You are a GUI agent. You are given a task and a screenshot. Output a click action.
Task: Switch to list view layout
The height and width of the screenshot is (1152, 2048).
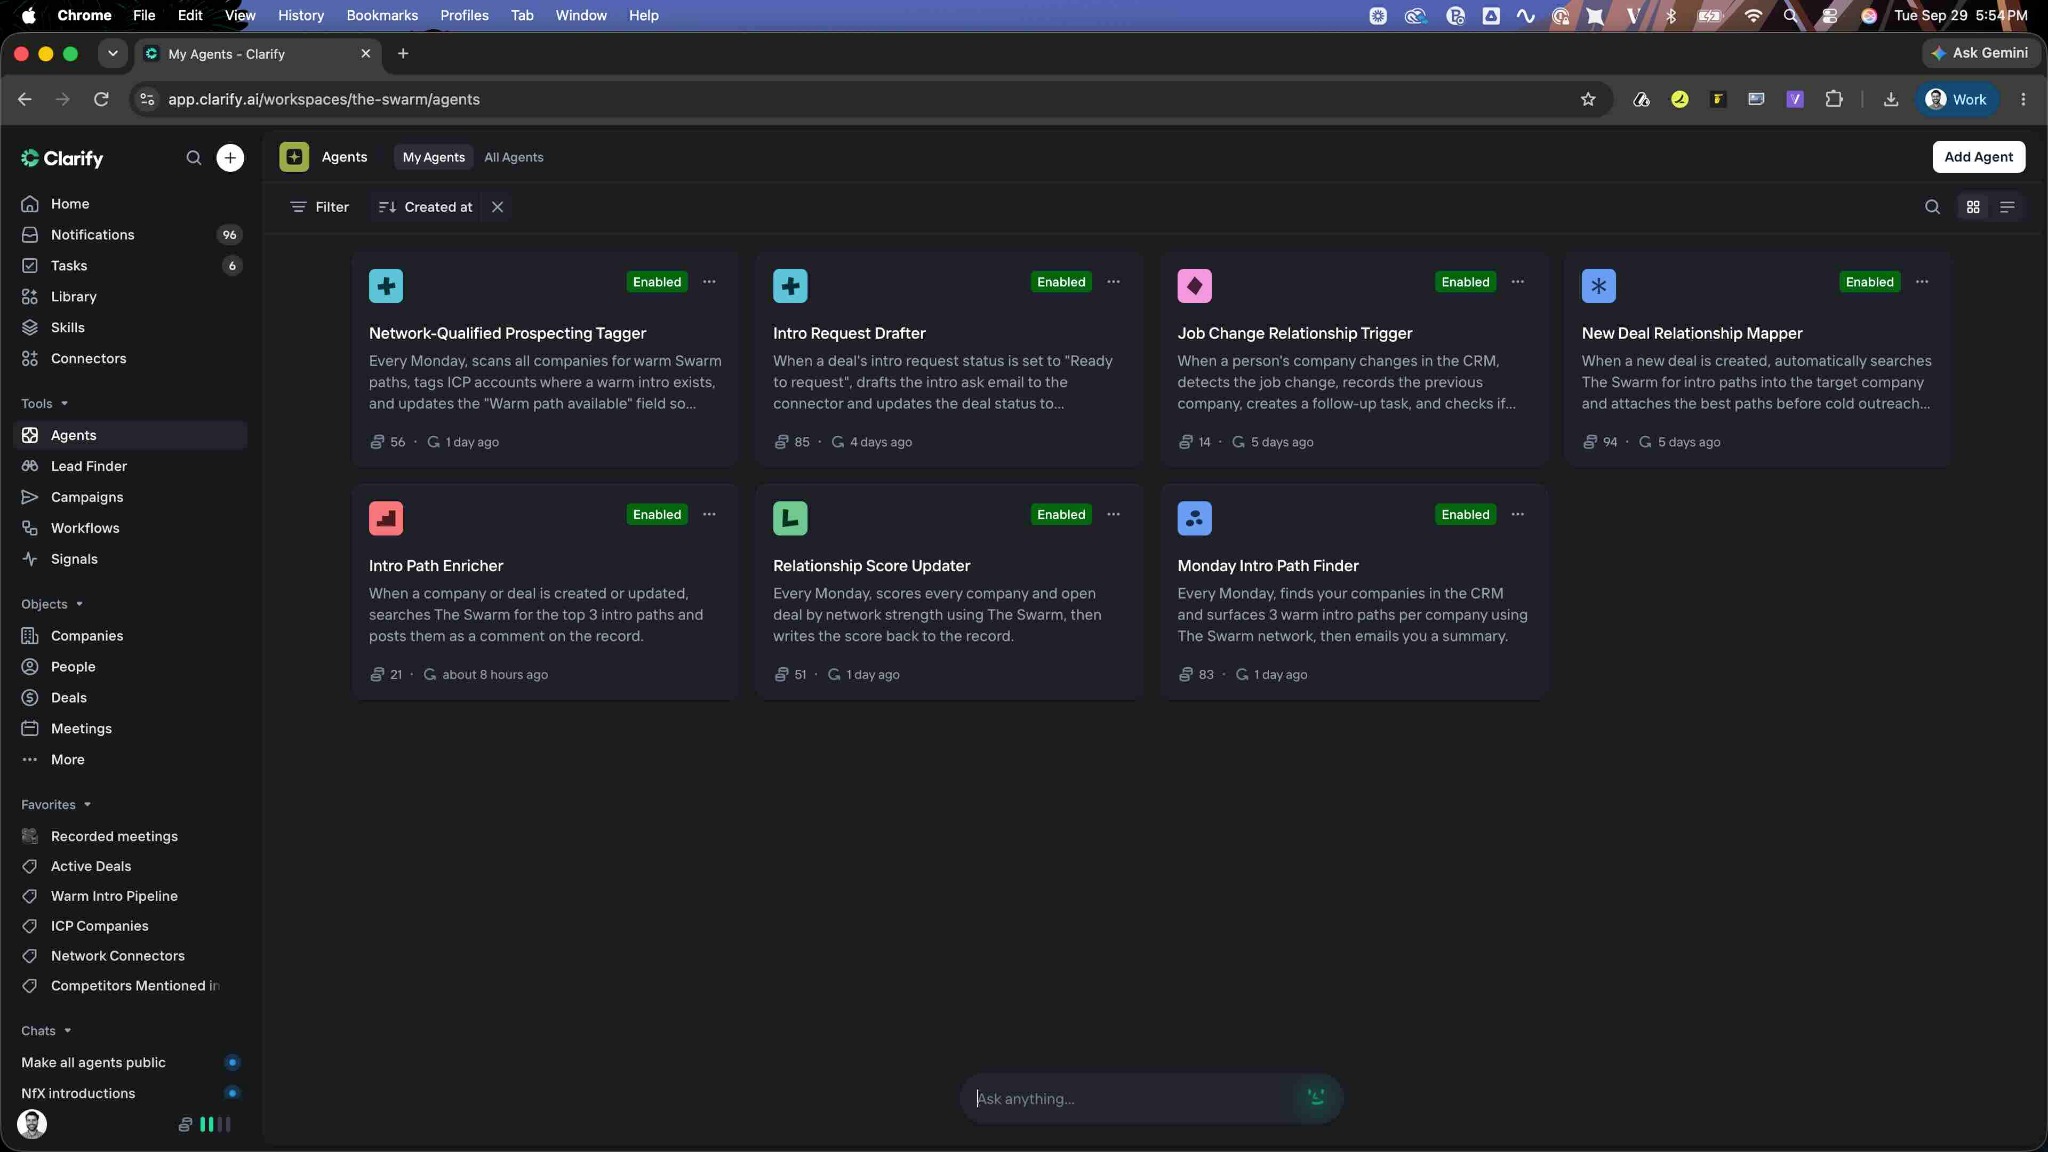(2007, 207)
